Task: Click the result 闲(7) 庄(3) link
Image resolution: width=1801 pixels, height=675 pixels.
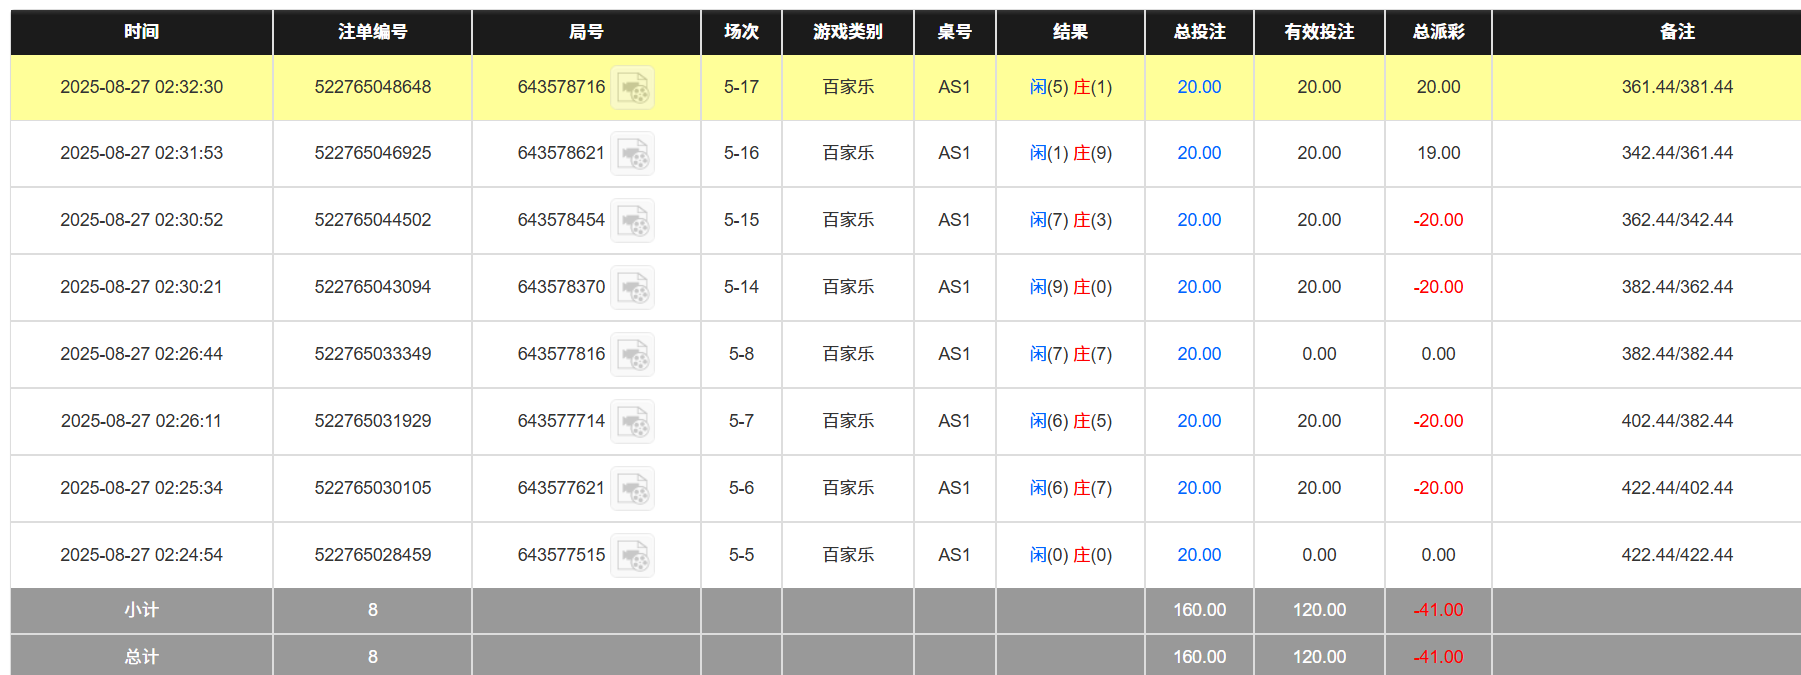Action: pos(1070,220)
